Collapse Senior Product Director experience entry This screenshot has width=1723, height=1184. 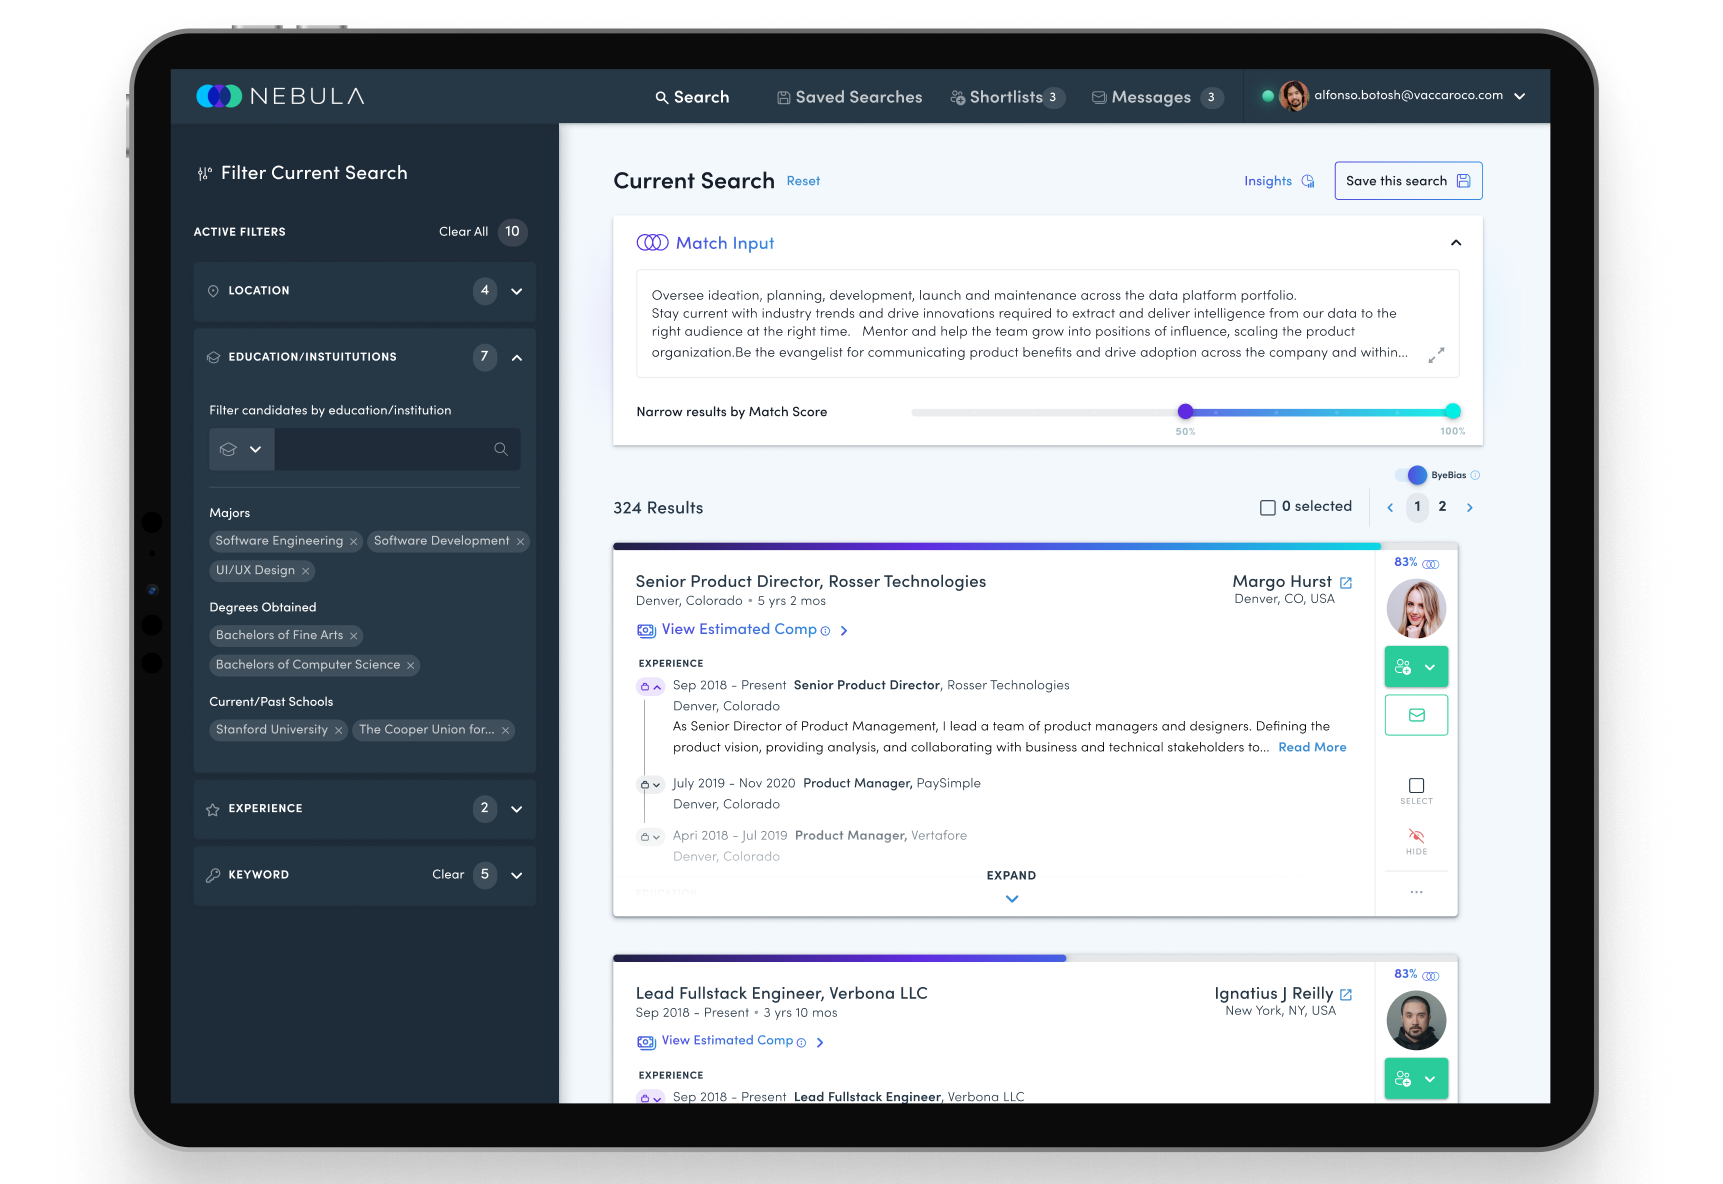click(x=651, y=687)
